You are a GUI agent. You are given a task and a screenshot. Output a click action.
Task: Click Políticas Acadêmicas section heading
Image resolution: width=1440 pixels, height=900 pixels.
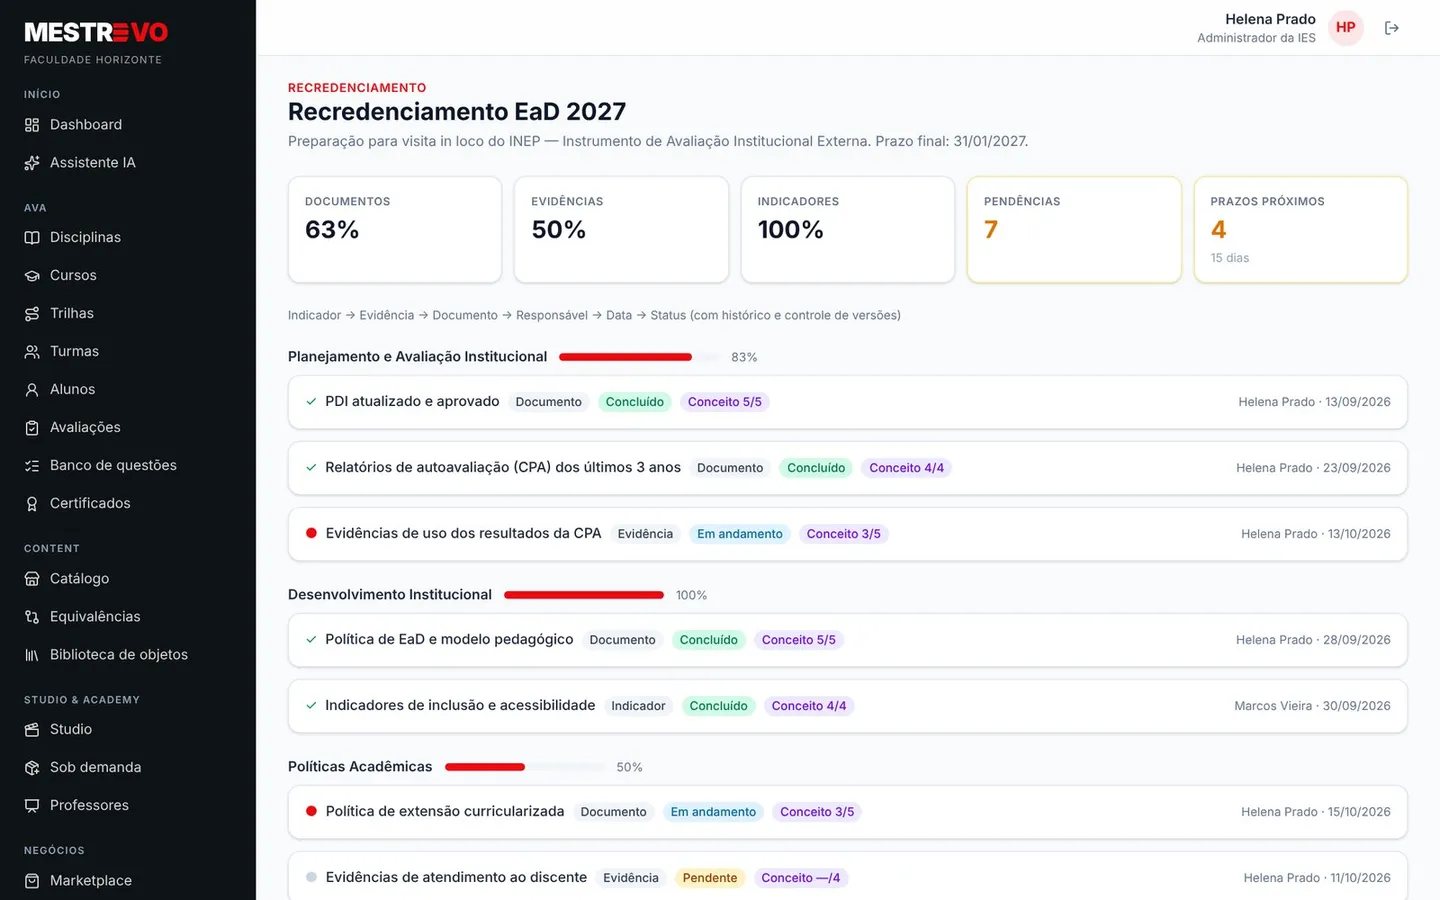(360, 767)
